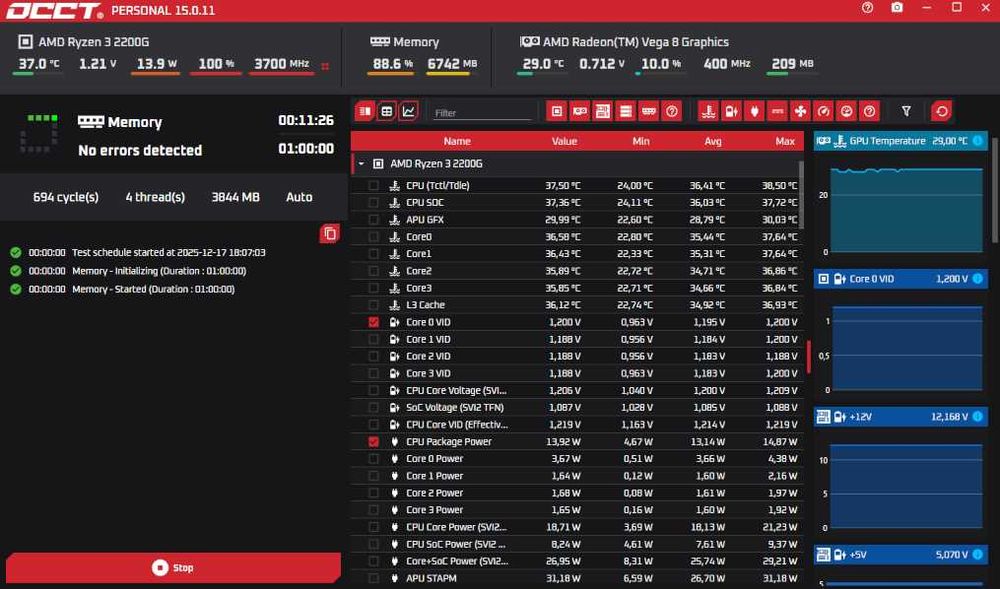Check the Core 0 Power checkbox
The image size is (1000, 589).
tap(374, 459)
